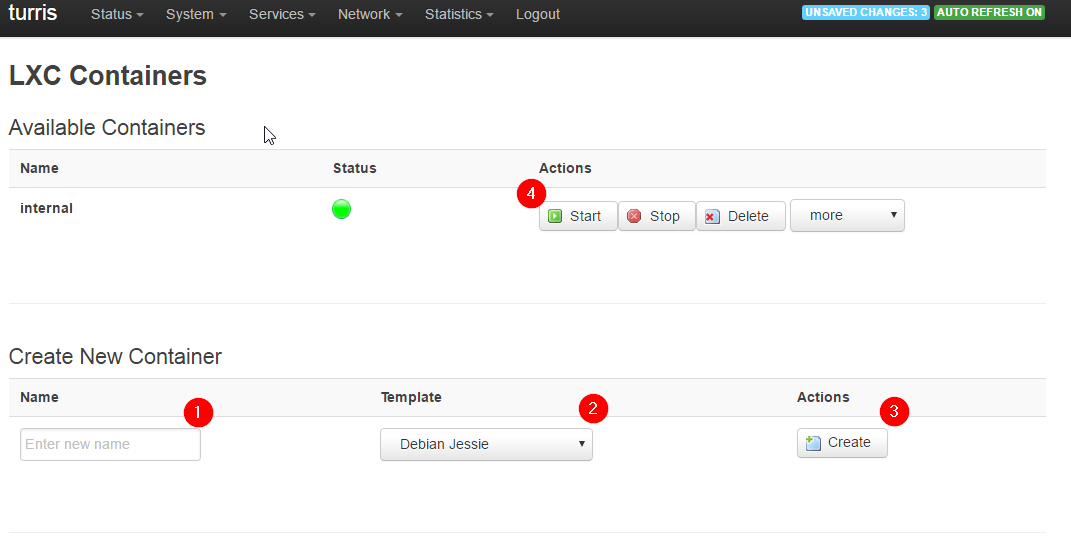This screenshot has height=537, width=1071.
Task: Click the red Stop icon
Action: [x=634, y=216]
